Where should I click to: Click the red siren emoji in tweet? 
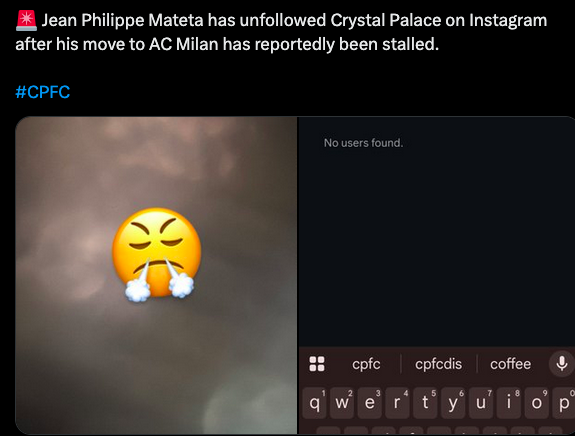pos(26,21)
